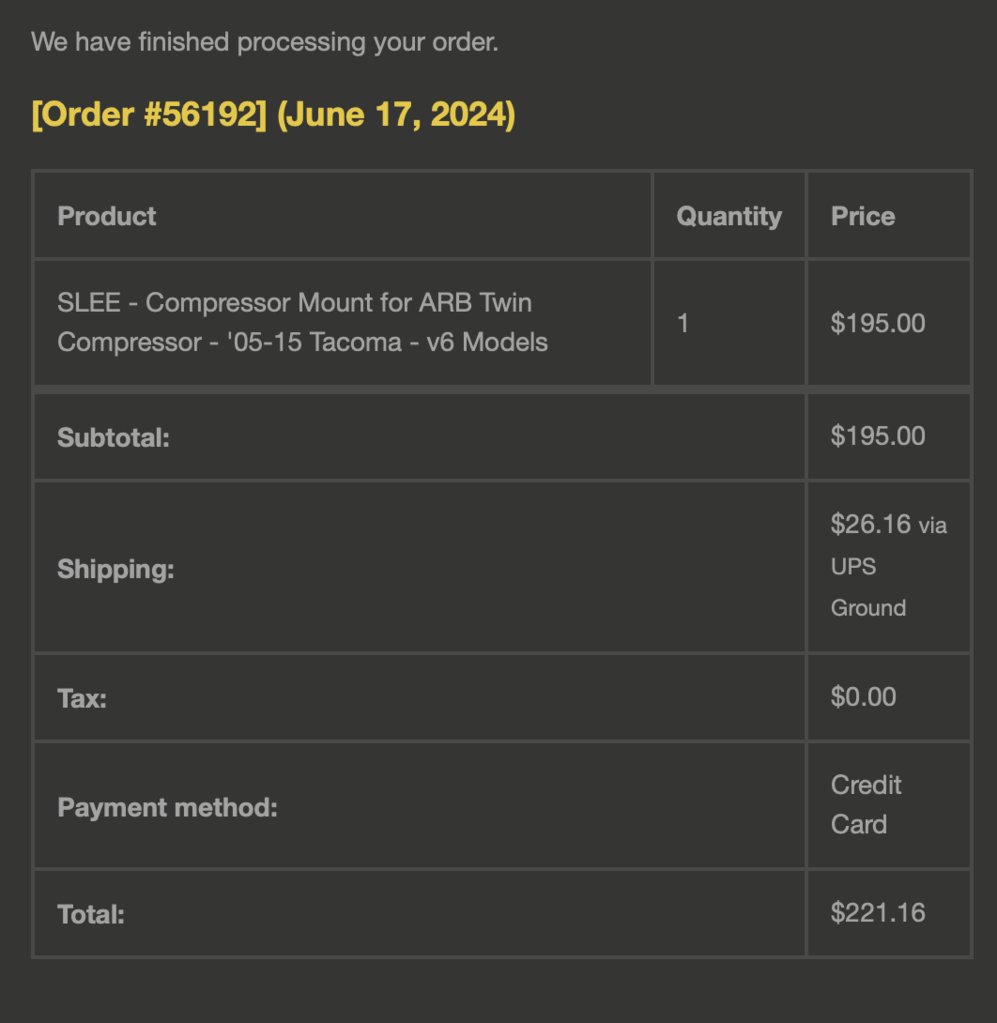
Task: Click the Shipping label
Action: pos(115,570)
